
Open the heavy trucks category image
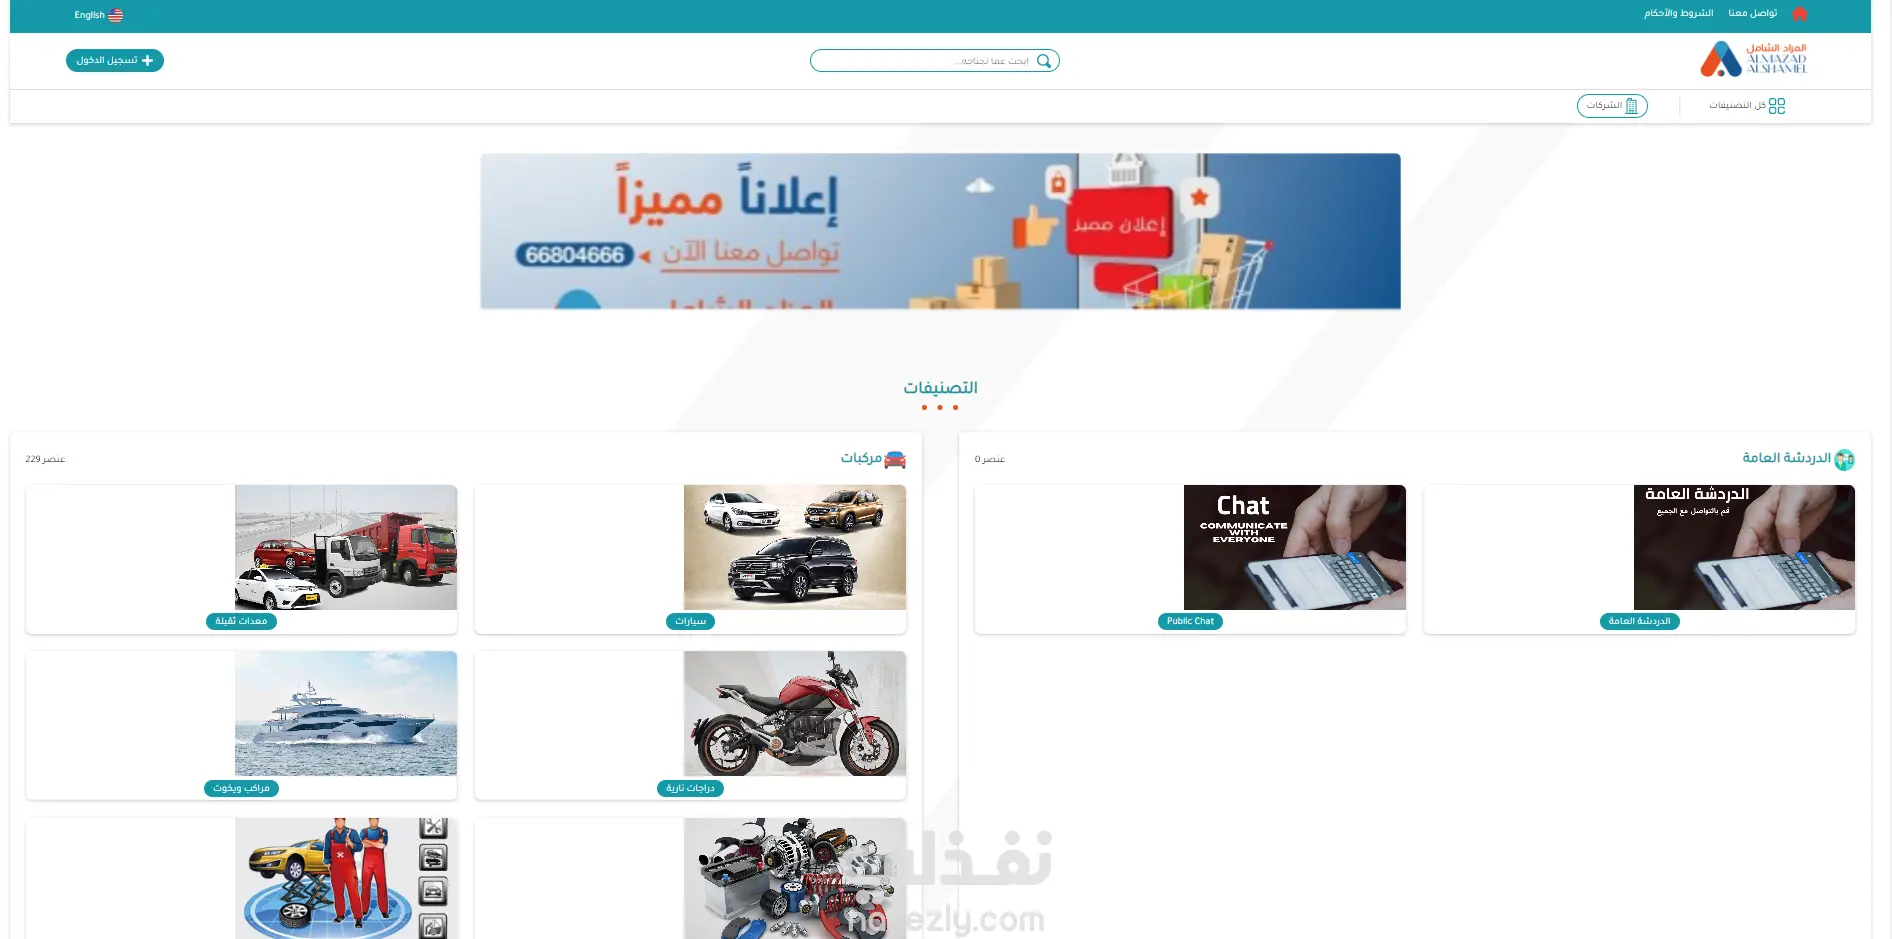[x=346, y=547]
